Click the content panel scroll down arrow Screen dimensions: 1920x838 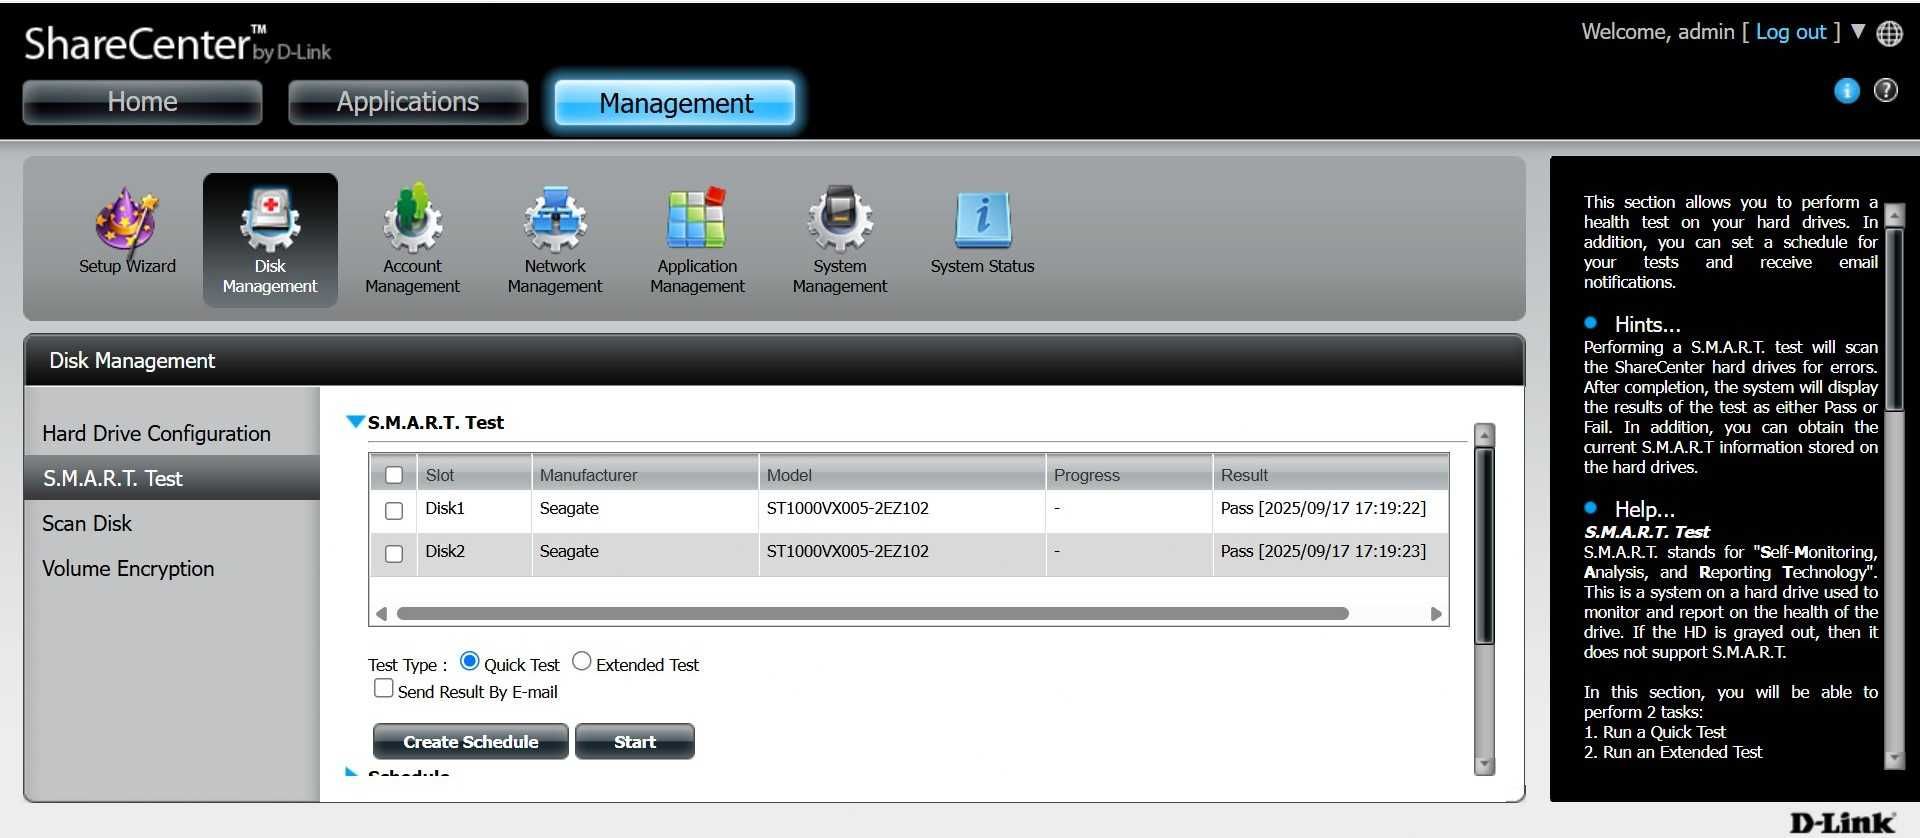tap(1484, 764)
